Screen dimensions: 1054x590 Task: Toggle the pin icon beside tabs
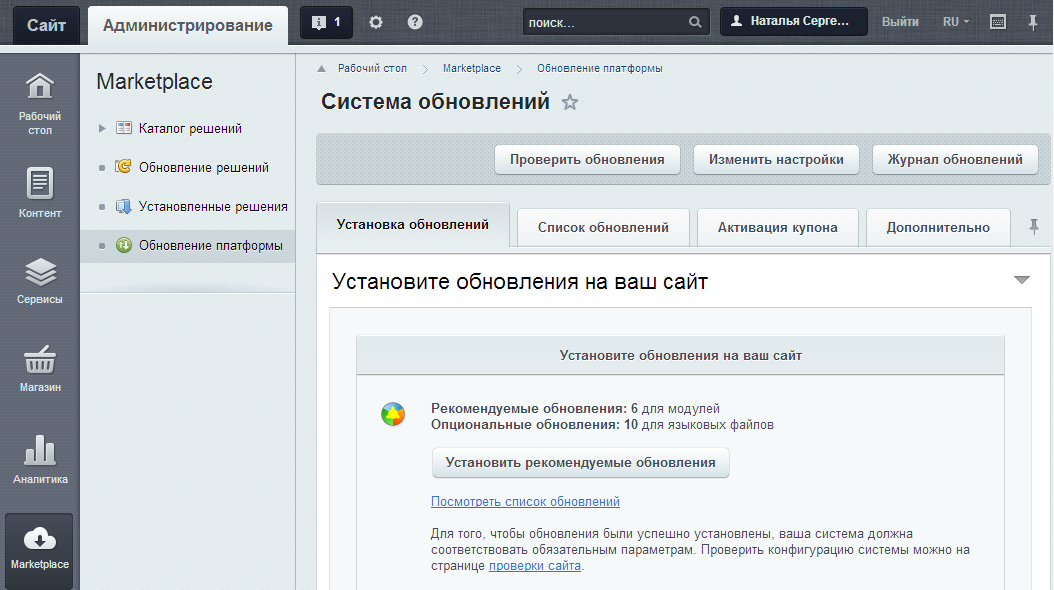[1034, 227]
